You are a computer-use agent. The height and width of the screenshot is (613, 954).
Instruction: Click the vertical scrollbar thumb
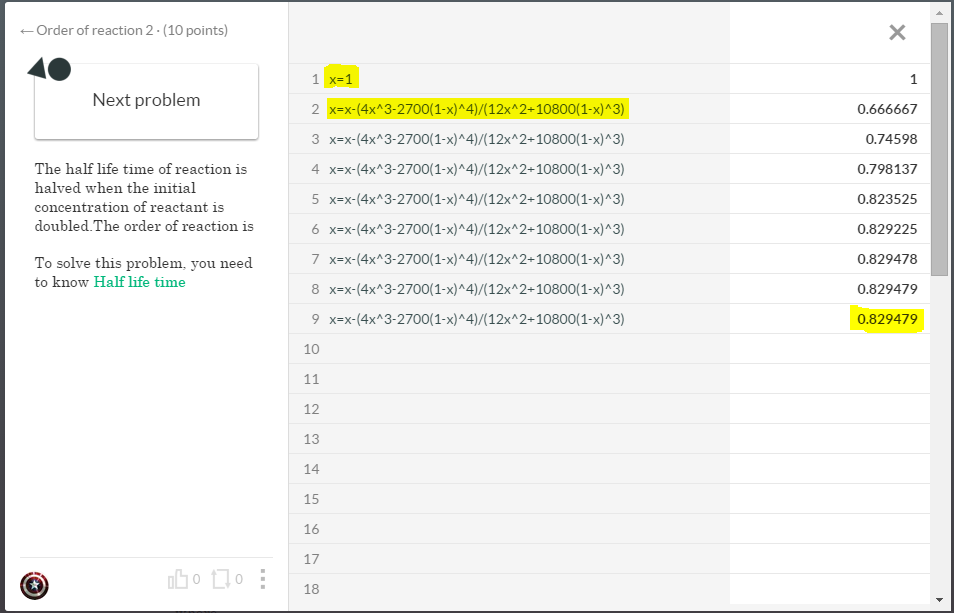tap(940, 149)
